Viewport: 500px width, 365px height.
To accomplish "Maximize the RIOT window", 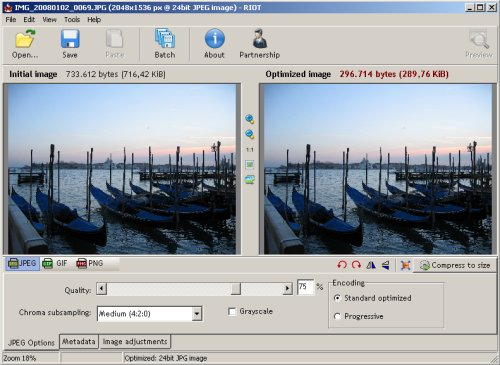I will [x=480, y=7].
